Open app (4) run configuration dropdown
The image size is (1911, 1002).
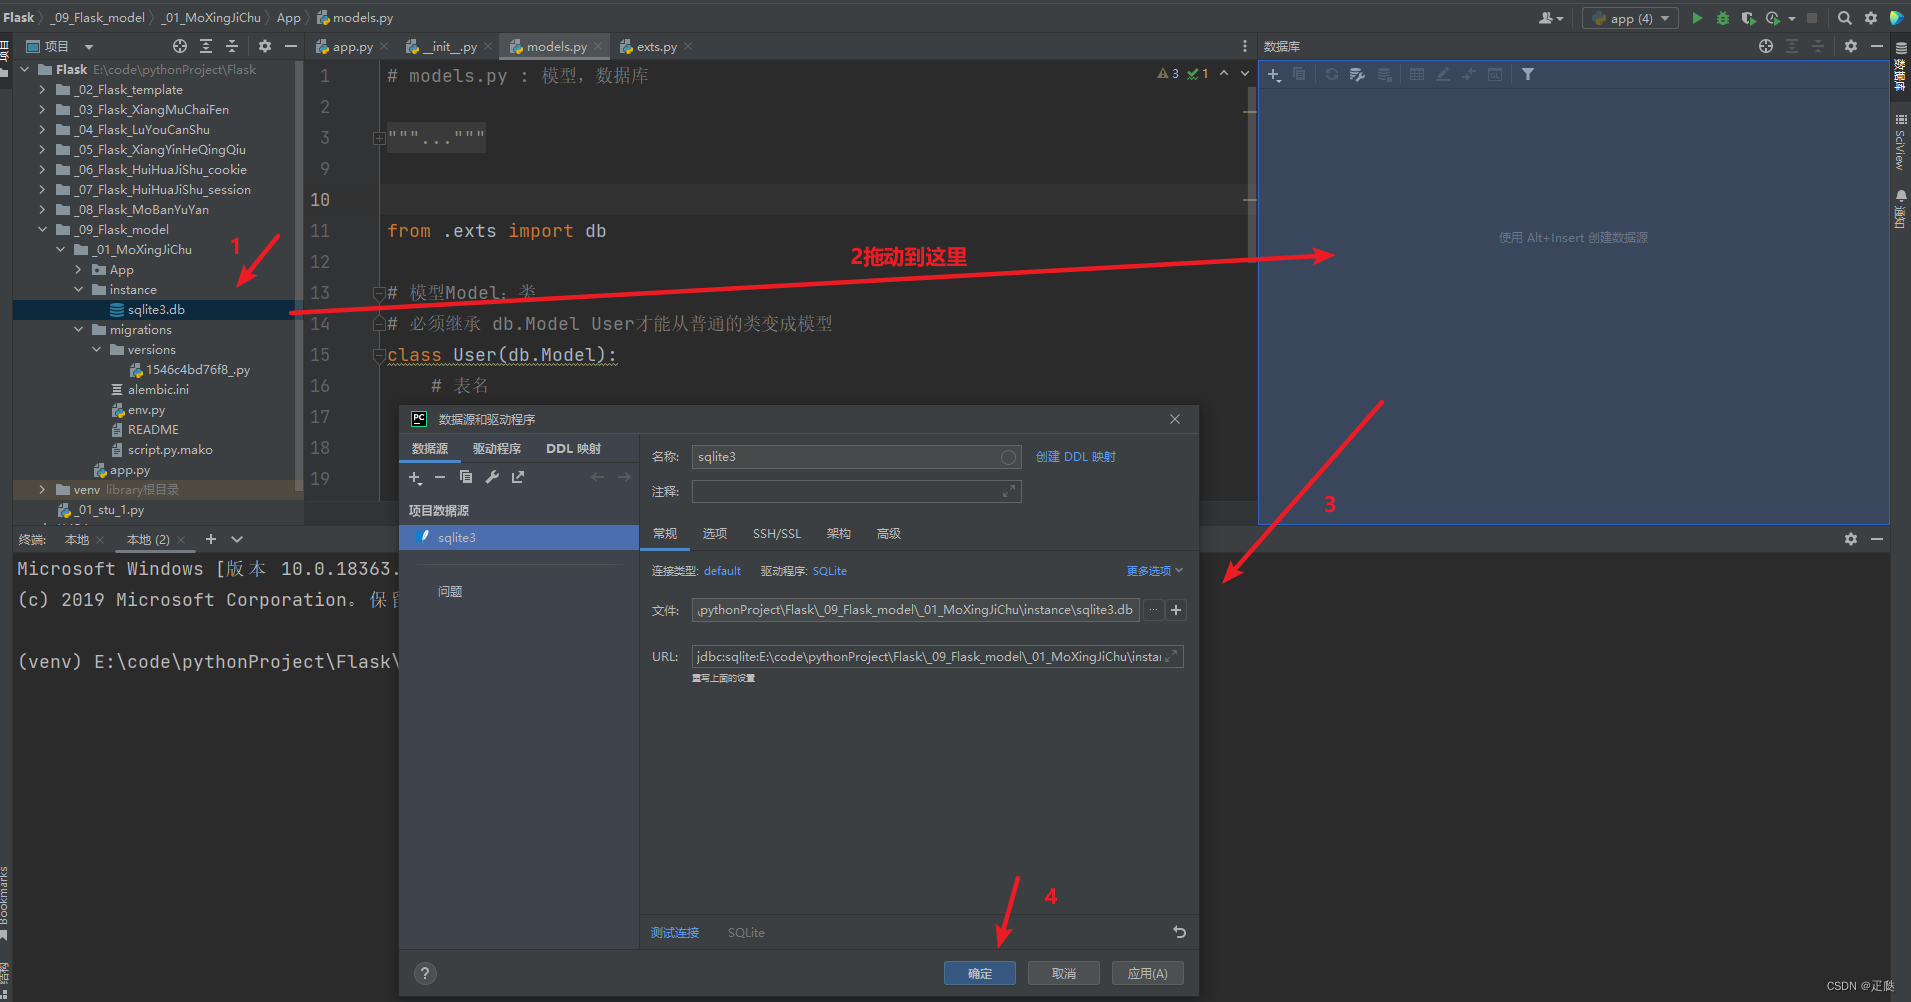(x=1631, y=18)
